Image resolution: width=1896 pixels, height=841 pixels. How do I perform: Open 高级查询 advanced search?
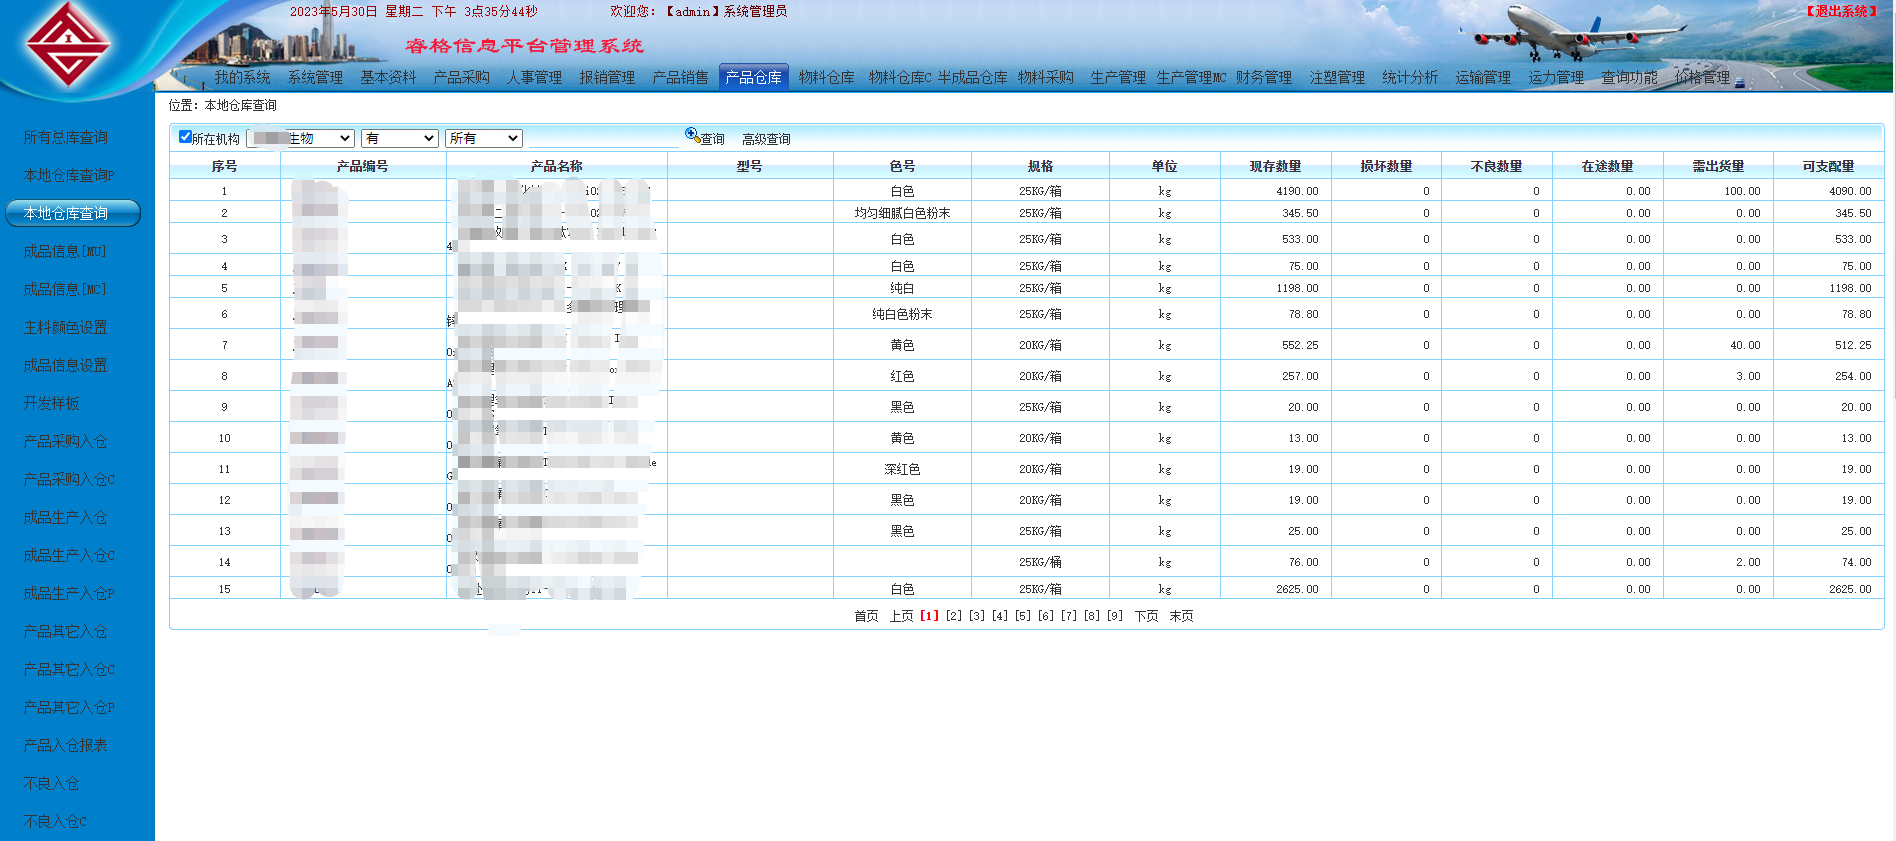766,140
